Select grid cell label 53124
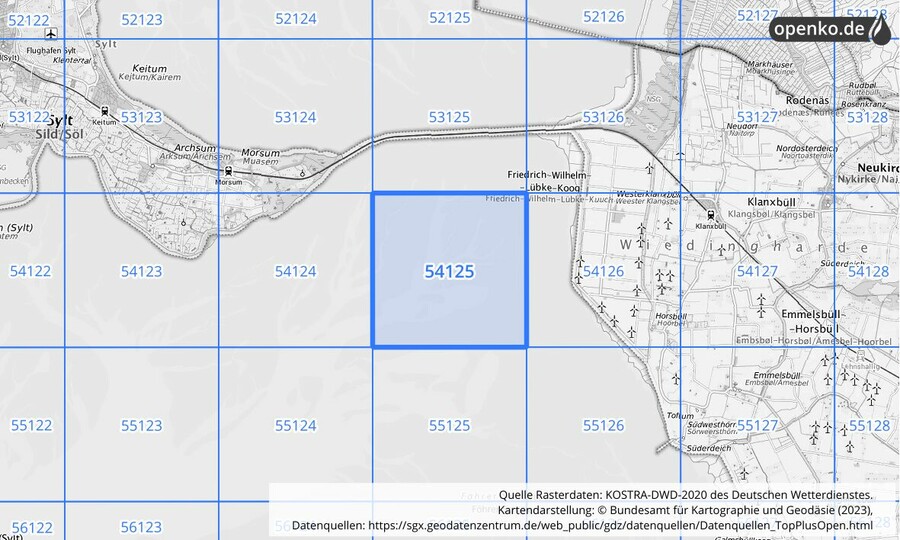 click(x=295, y=117)
